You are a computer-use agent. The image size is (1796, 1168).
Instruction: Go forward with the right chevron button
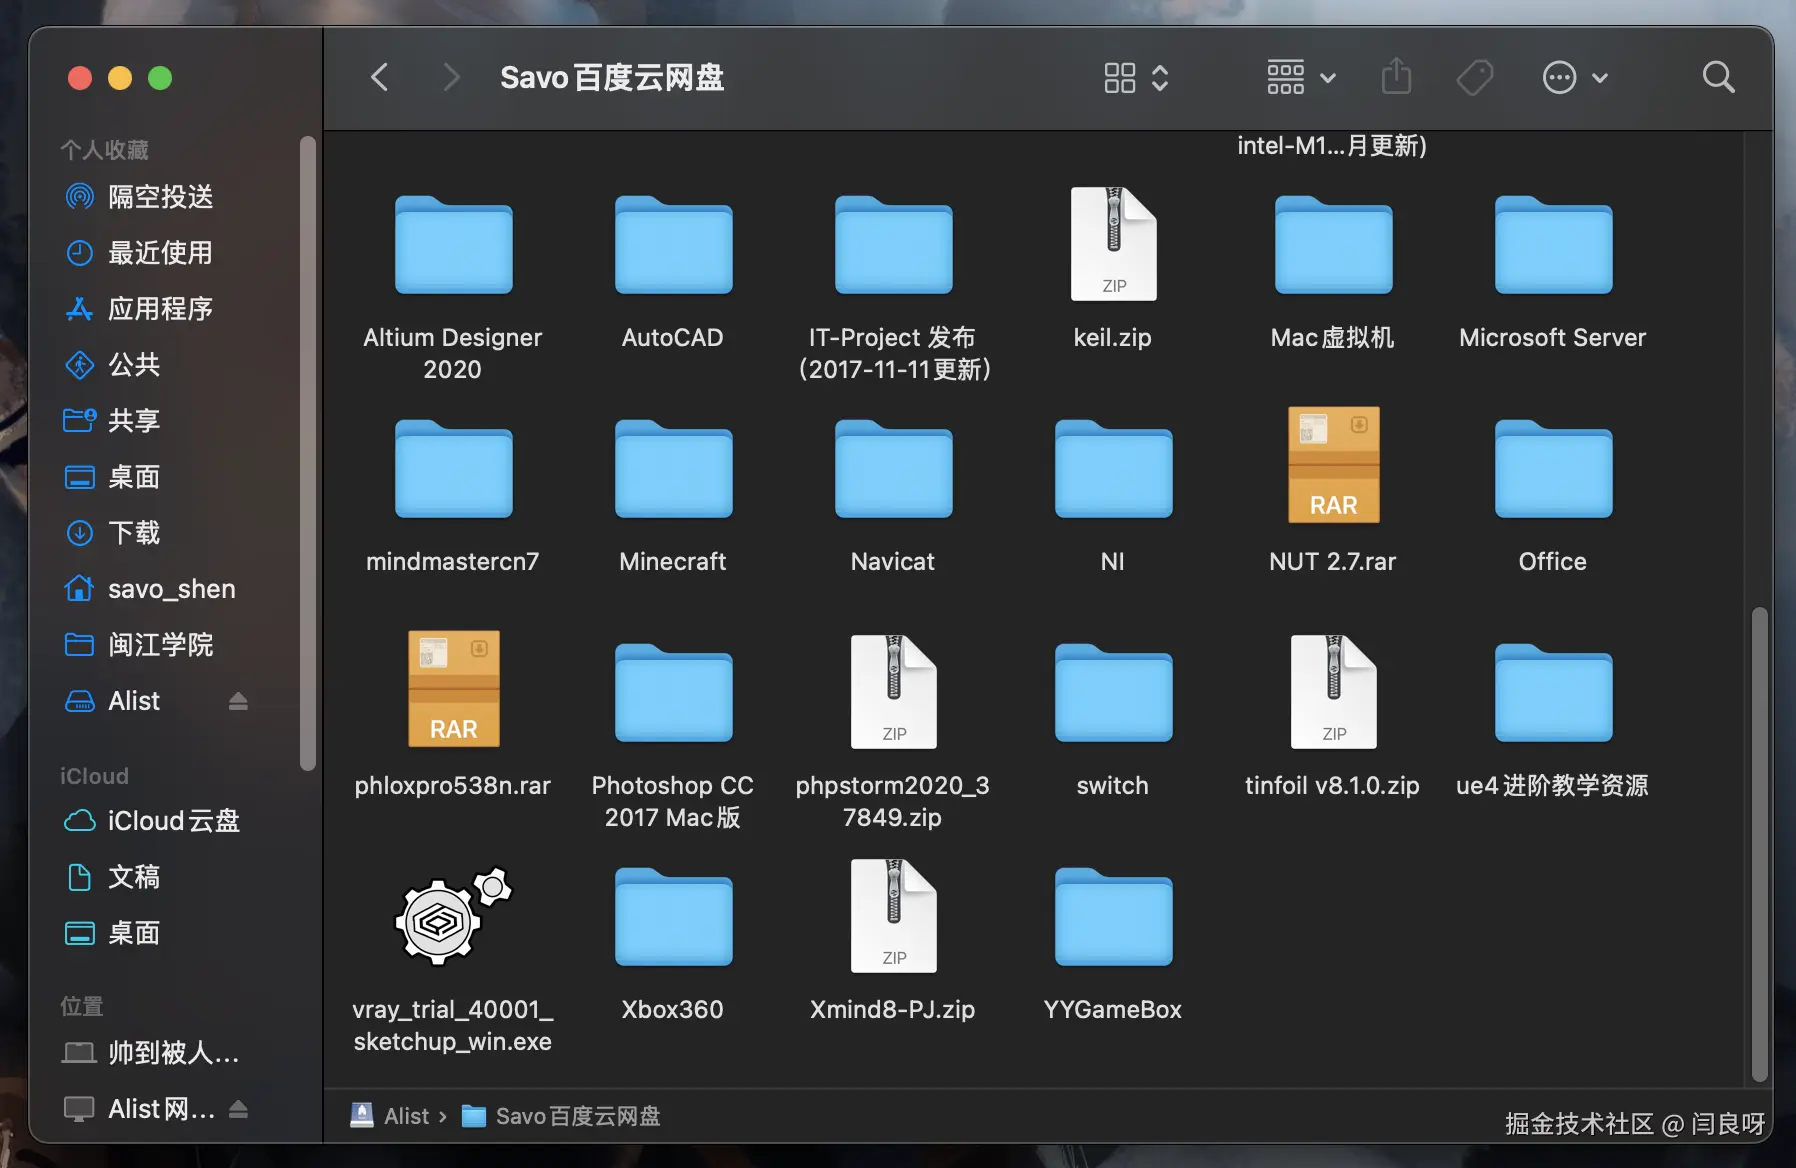pyautogui.click(x=451, y=77)
